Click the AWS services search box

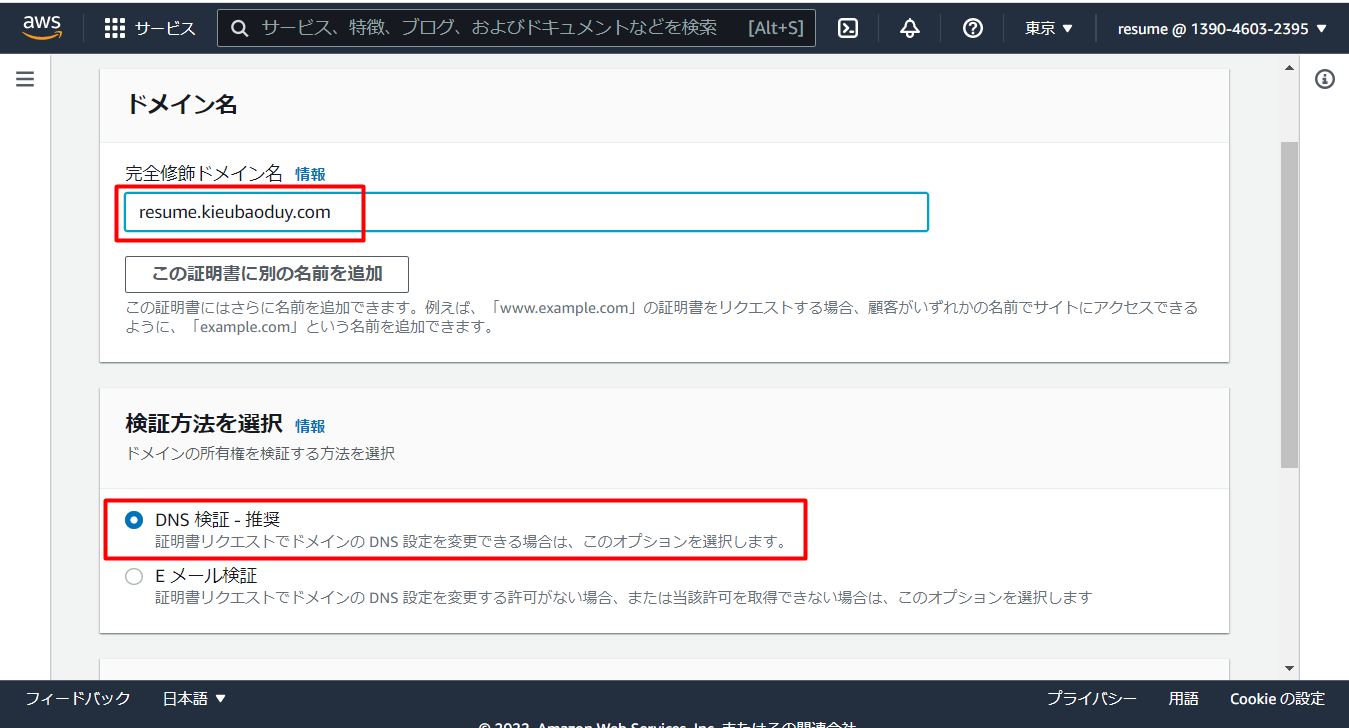pos(516,28)
